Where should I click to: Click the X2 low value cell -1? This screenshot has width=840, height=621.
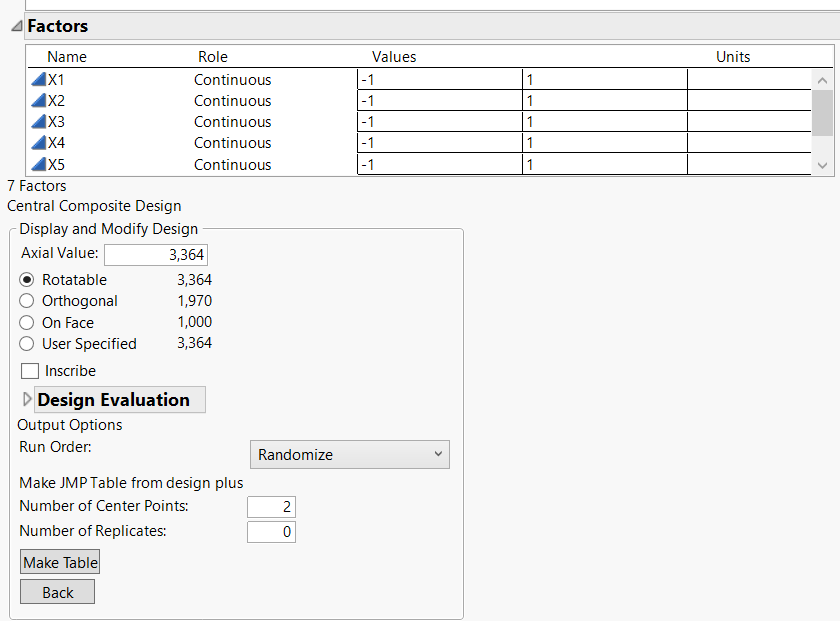point(440,101)
